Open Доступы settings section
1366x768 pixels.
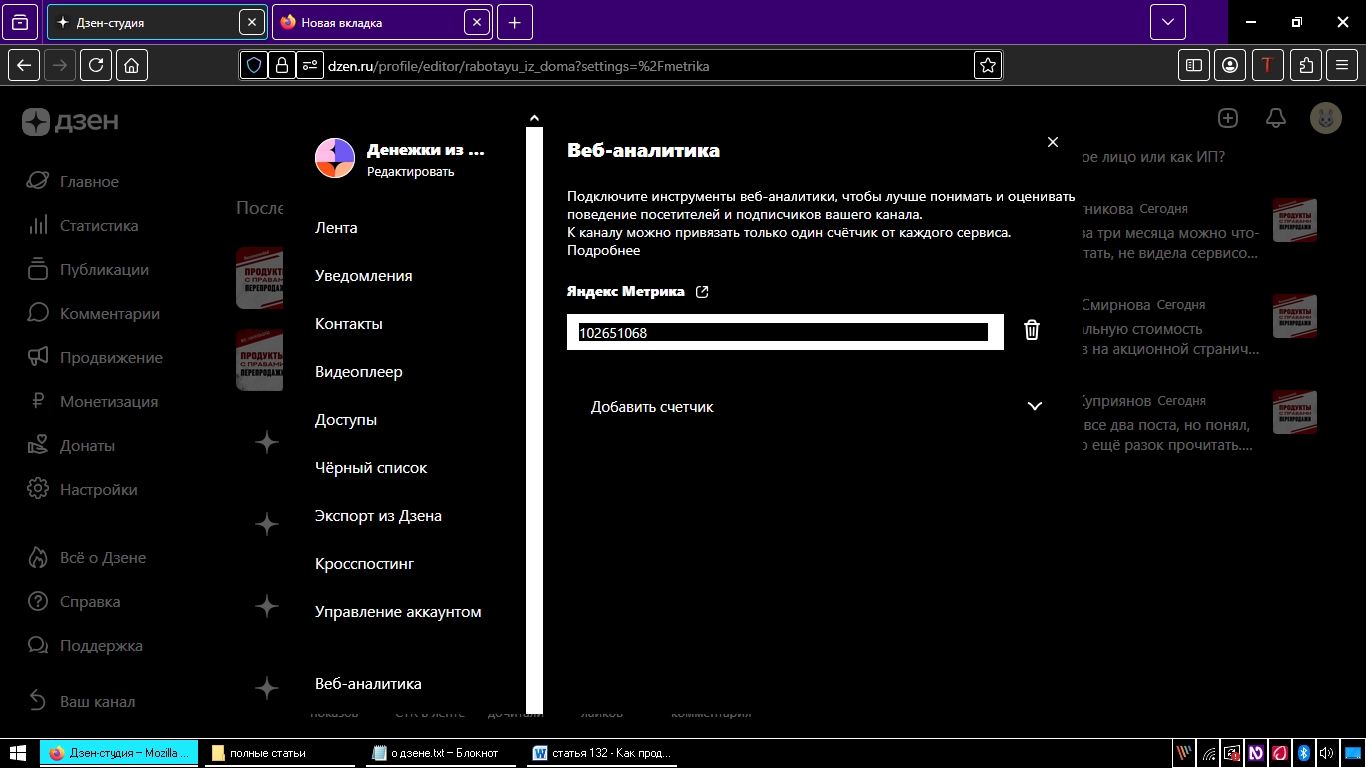pos(345,420)
